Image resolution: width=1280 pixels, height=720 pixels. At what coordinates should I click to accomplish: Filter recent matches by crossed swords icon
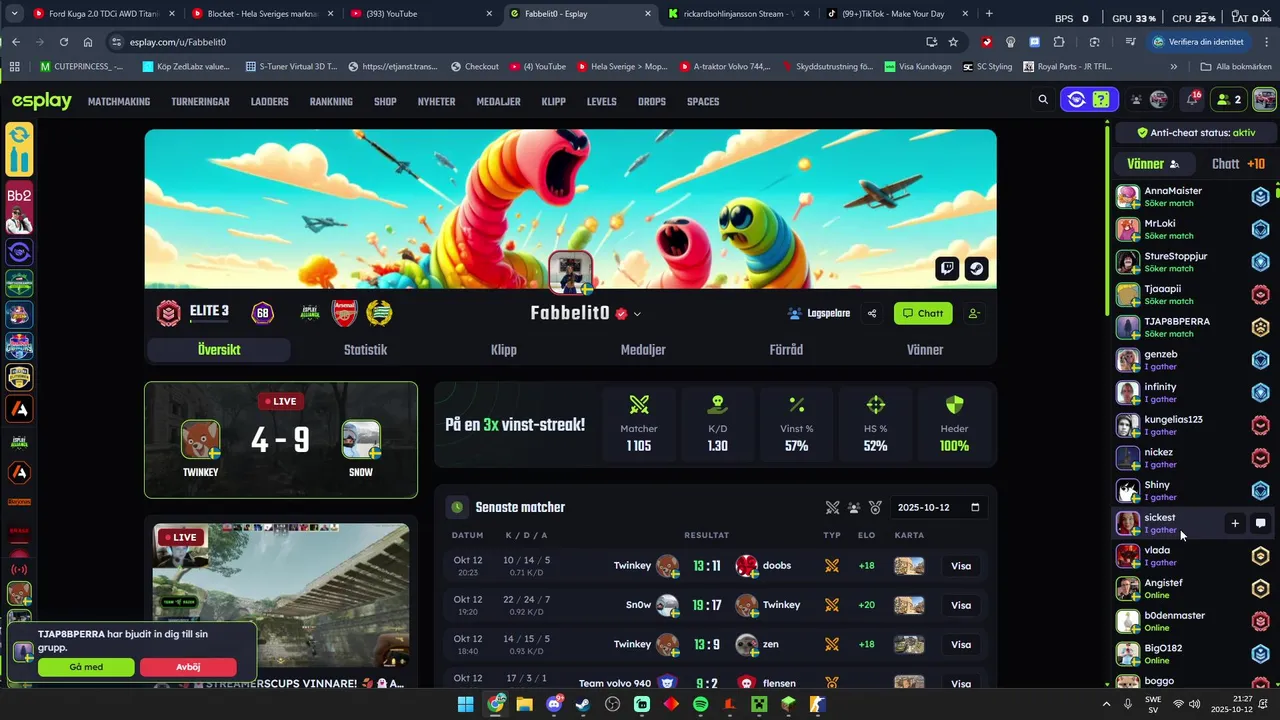coord(832,507)
